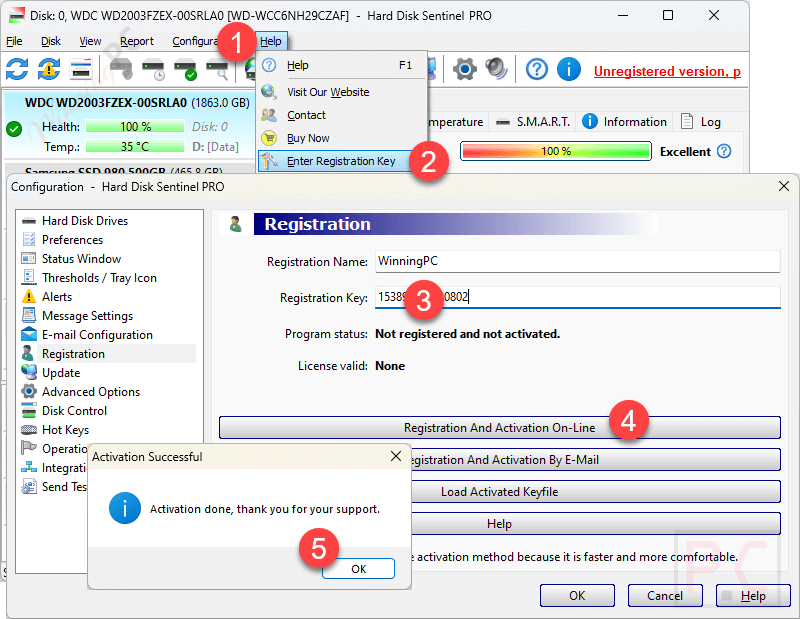Click 'Activation done, thank you' message text

pos(265,509)
